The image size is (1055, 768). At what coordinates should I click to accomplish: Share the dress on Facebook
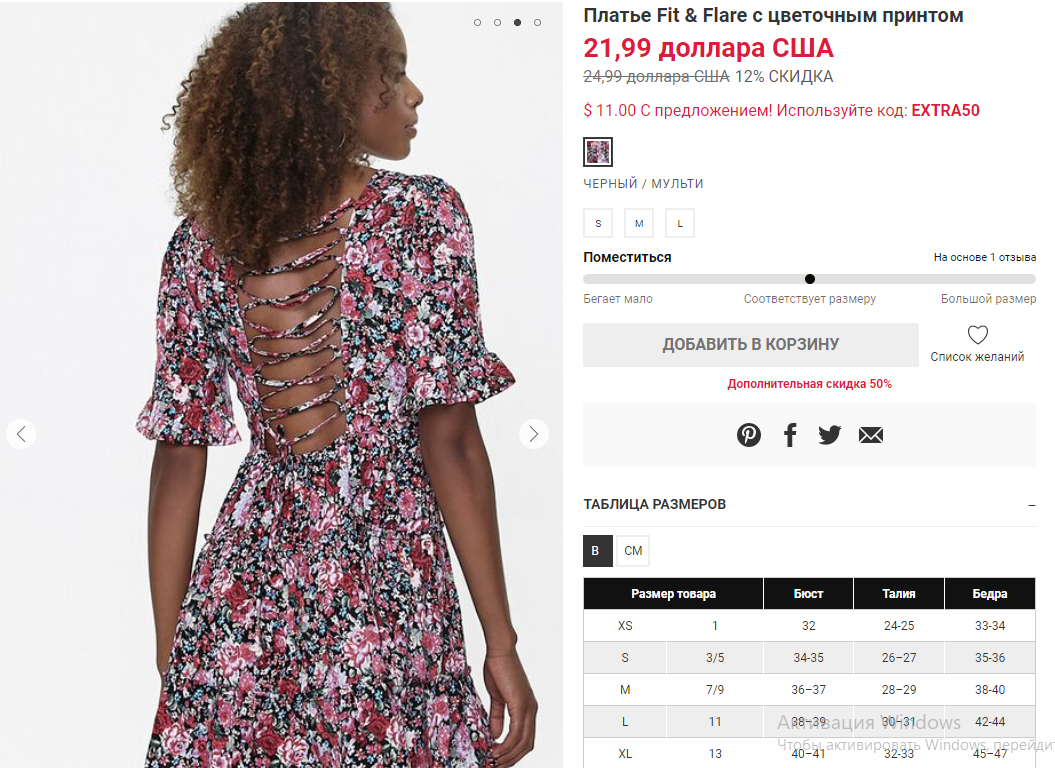click(x=790, y=435)
